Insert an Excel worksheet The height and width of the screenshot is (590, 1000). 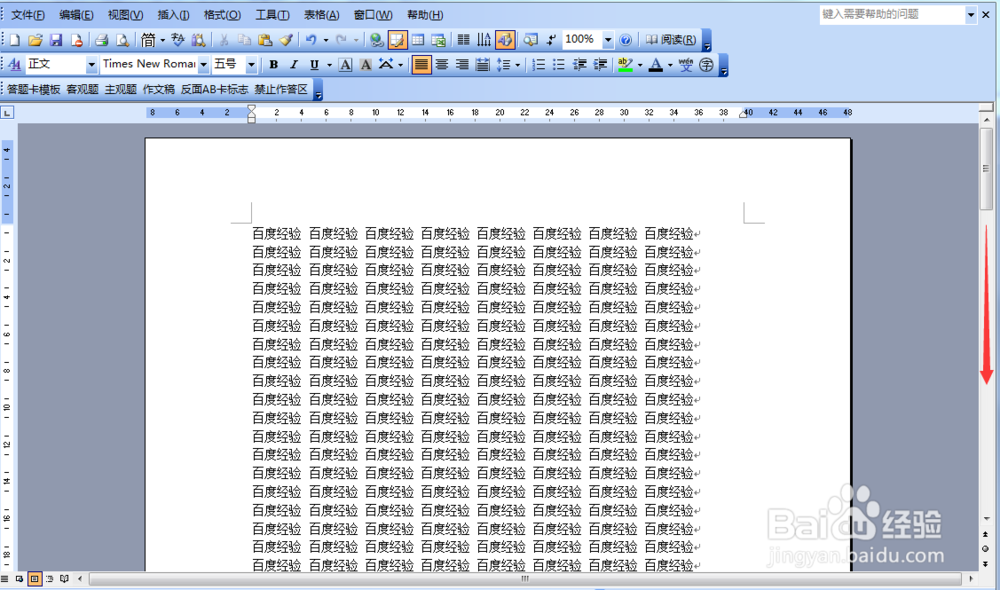(438, 40)
